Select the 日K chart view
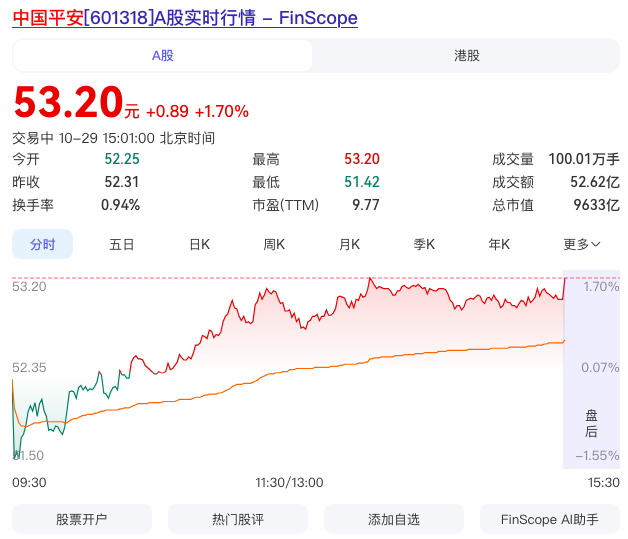 (199, 244)
